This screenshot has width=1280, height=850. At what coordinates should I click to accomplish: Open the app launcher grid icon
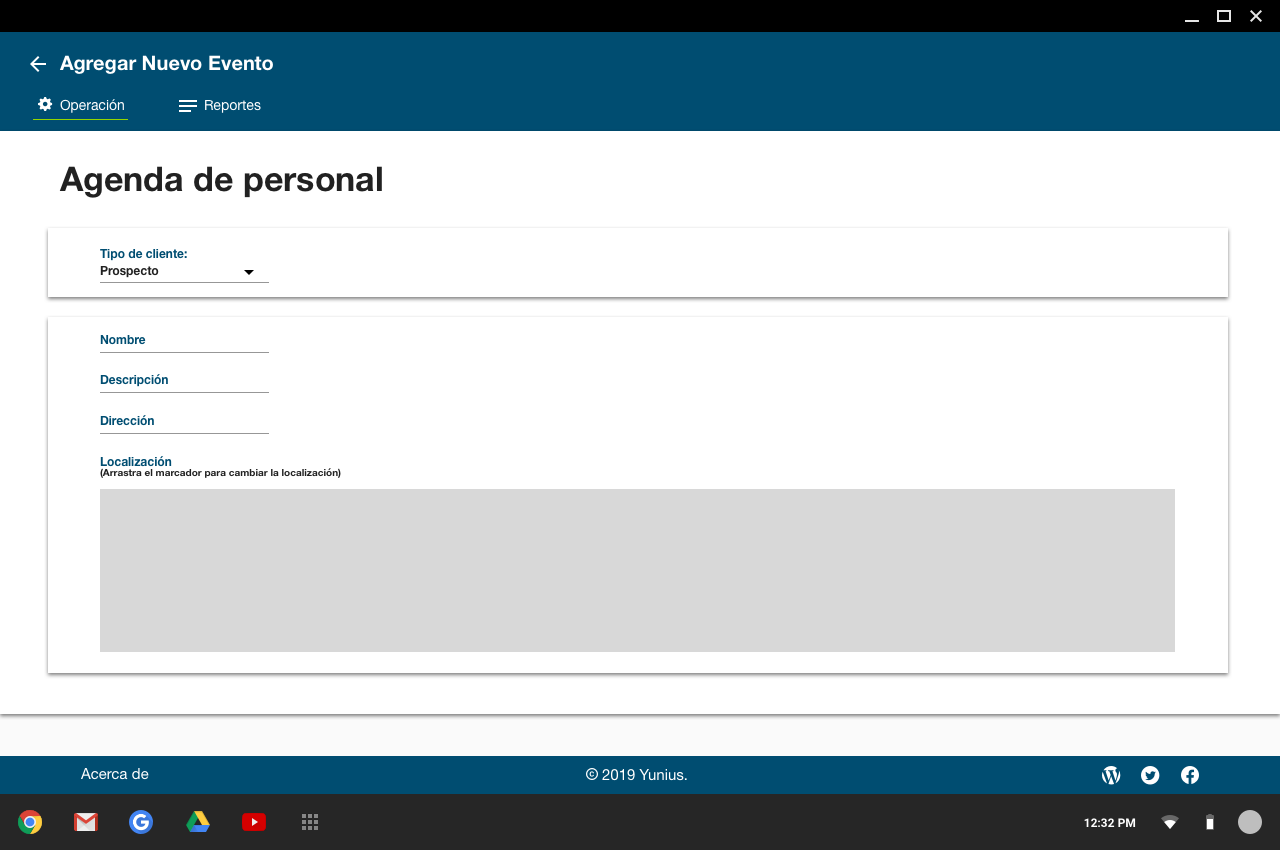pos(310,822)
